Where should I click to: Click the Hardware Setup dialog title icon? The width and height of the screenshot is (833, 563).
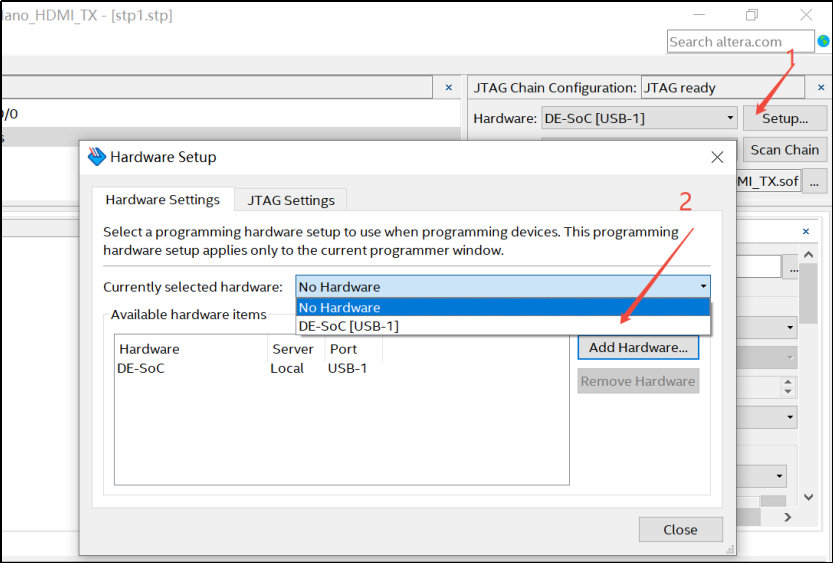pyautogui.click(x=97, y=157)
